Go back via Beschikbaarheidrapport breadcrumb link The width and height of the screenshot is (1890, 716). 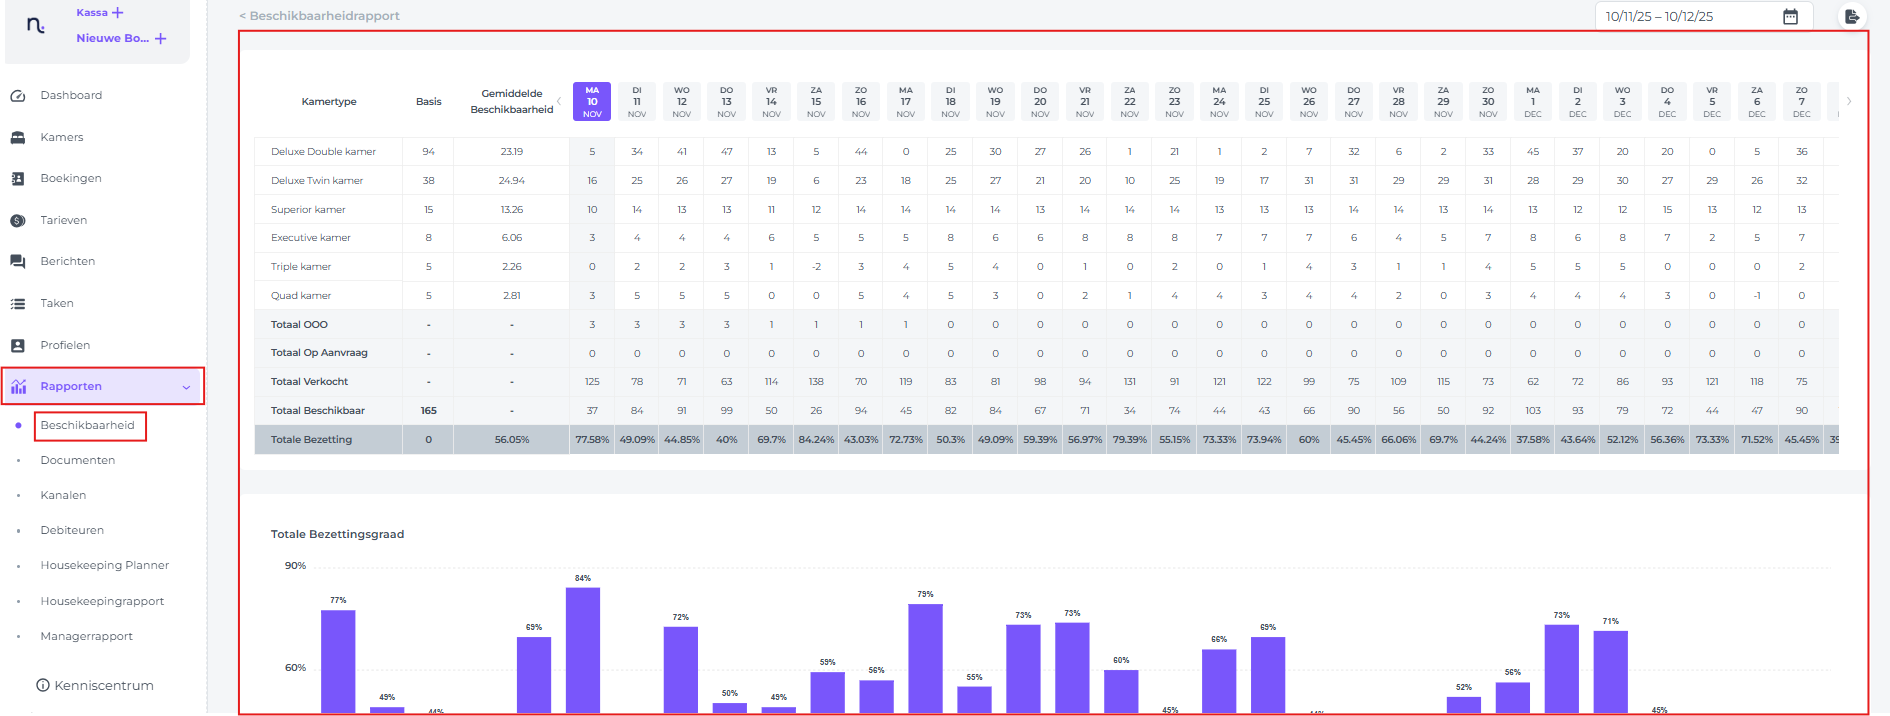319,16
